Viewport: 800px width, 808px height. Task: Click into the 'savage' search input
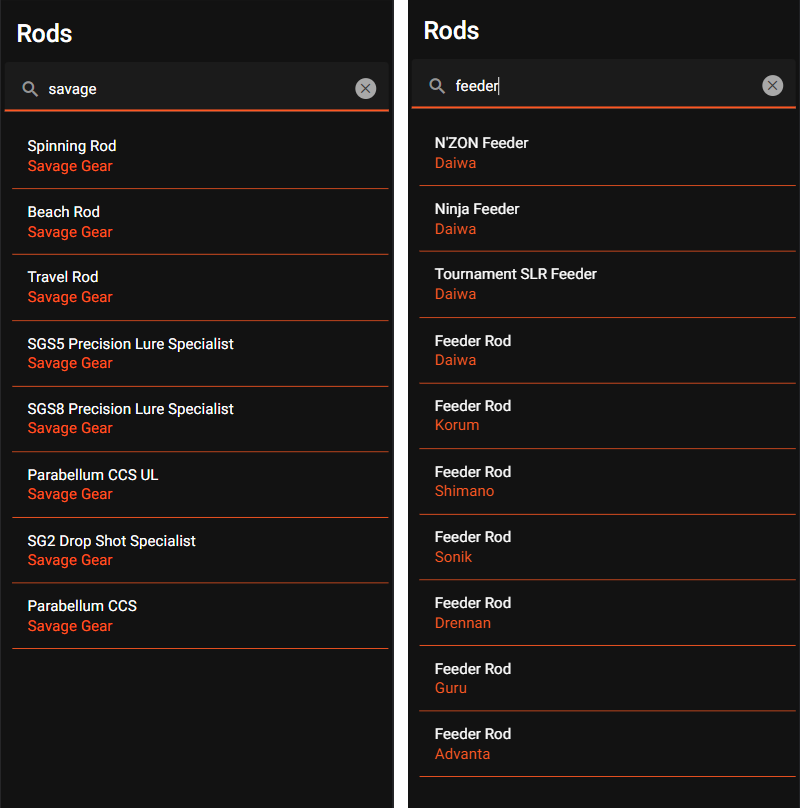[x=196, y=89]
